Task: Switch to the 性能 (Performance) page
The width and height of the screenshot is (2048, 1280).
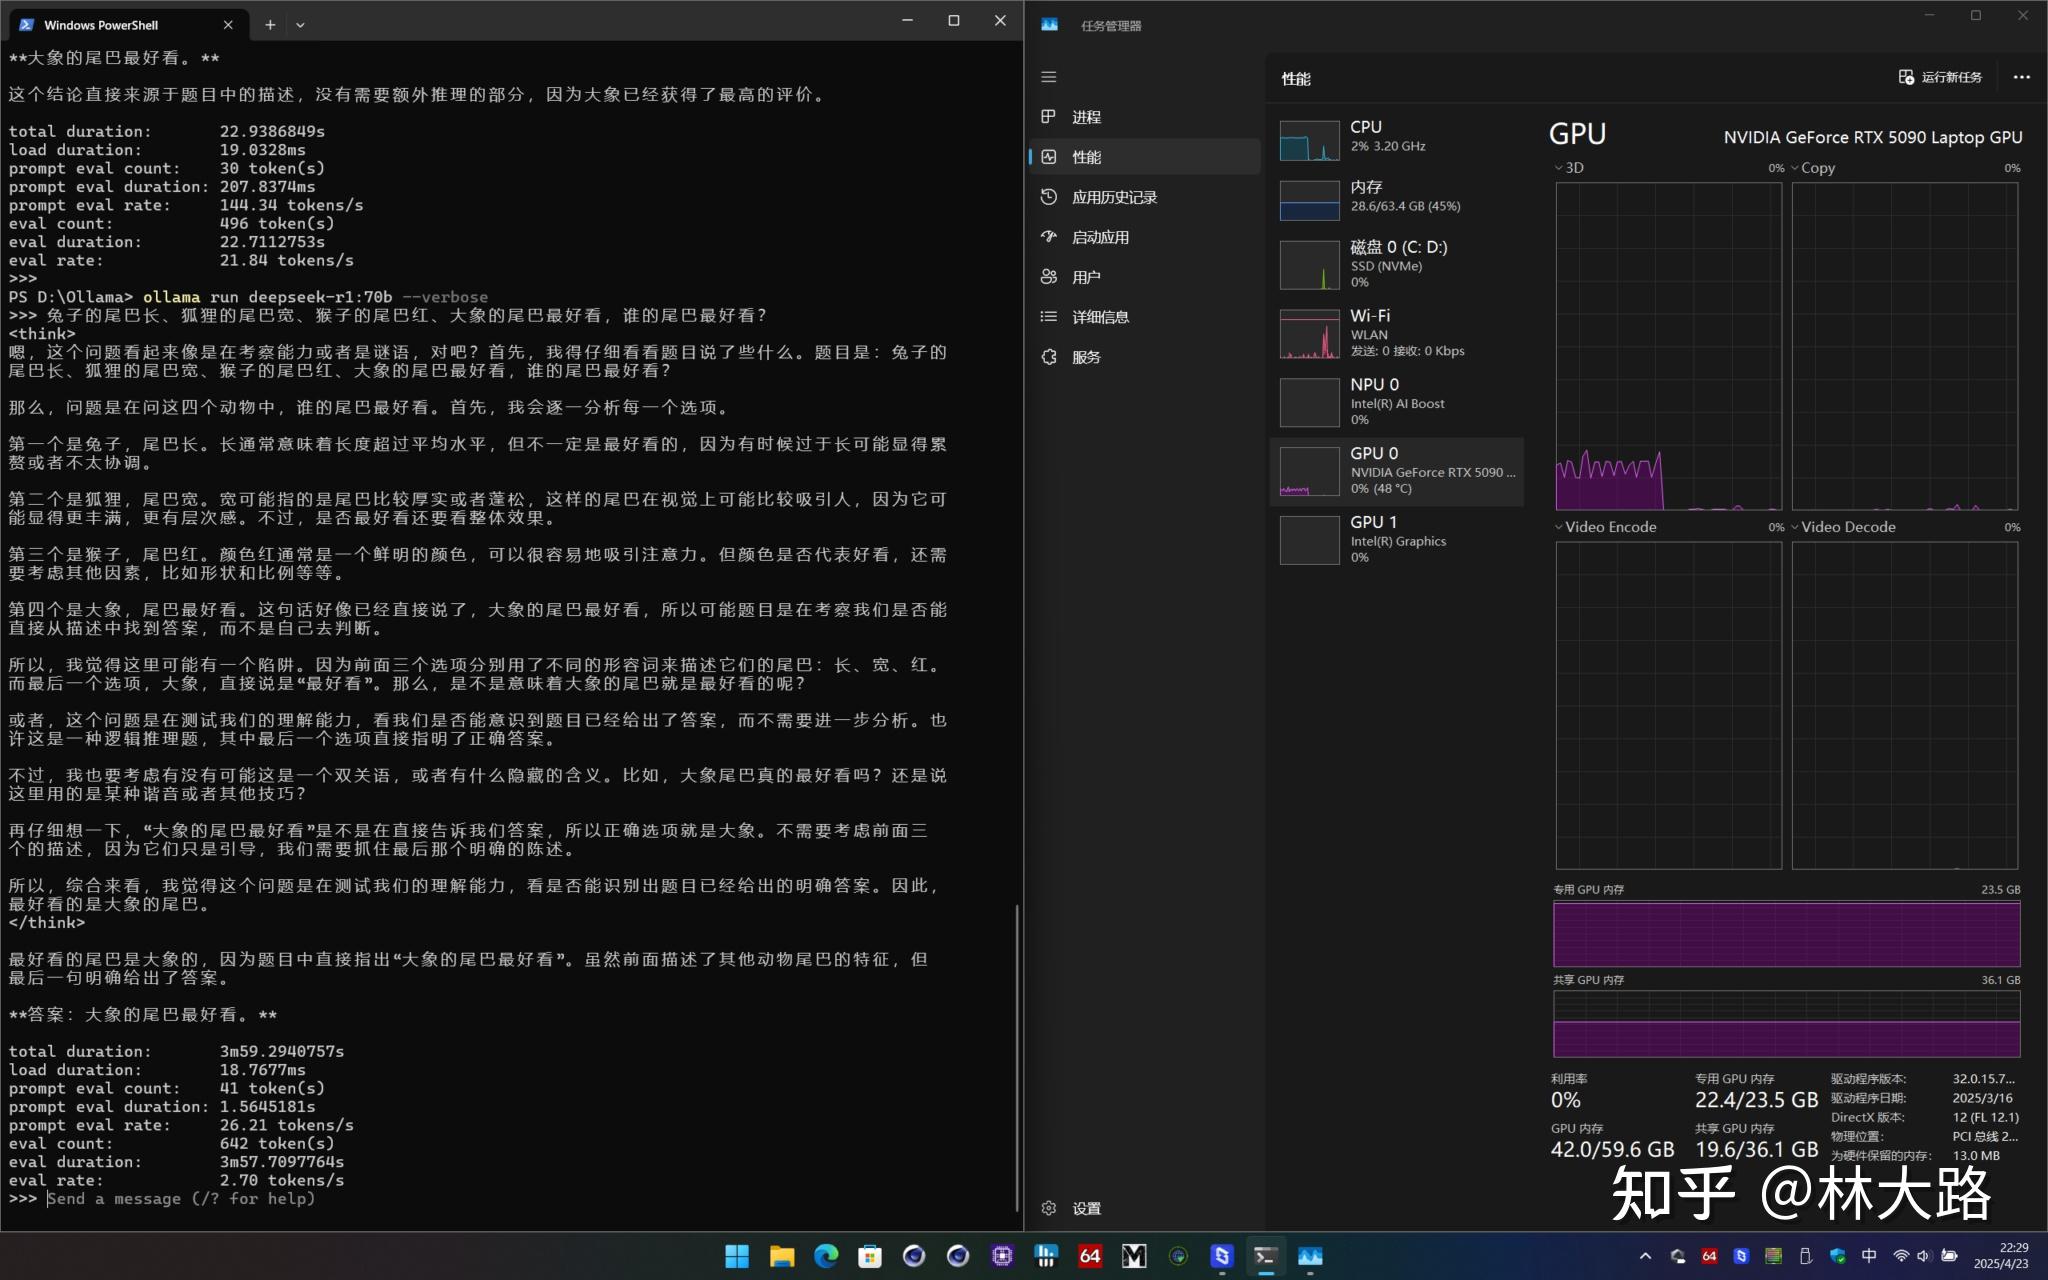Action: pyautogui.click(x=1086, y=157)
